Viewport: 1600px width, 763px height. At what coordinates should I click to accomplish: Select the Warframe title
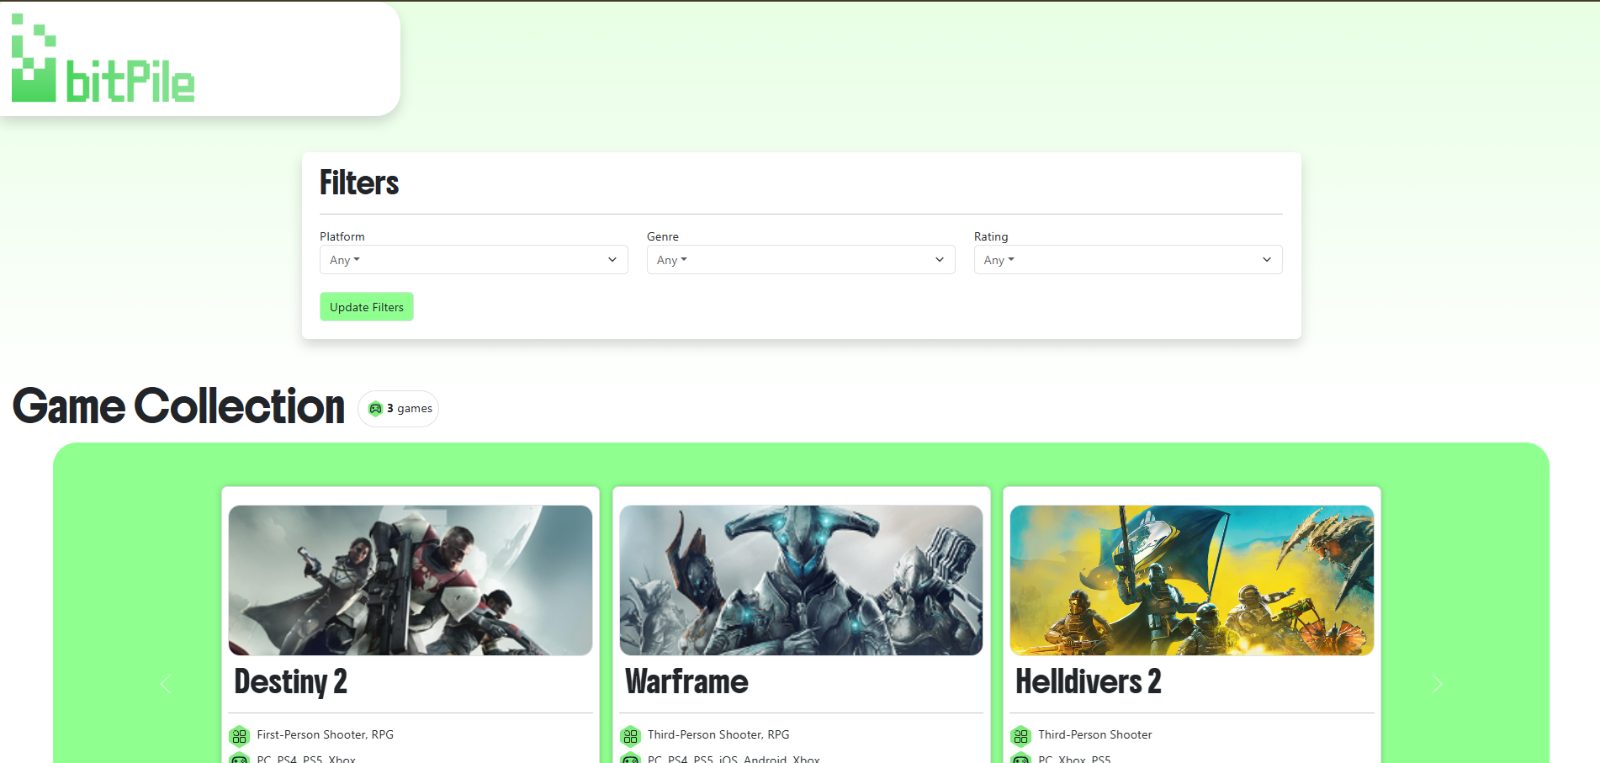(687, 681)
